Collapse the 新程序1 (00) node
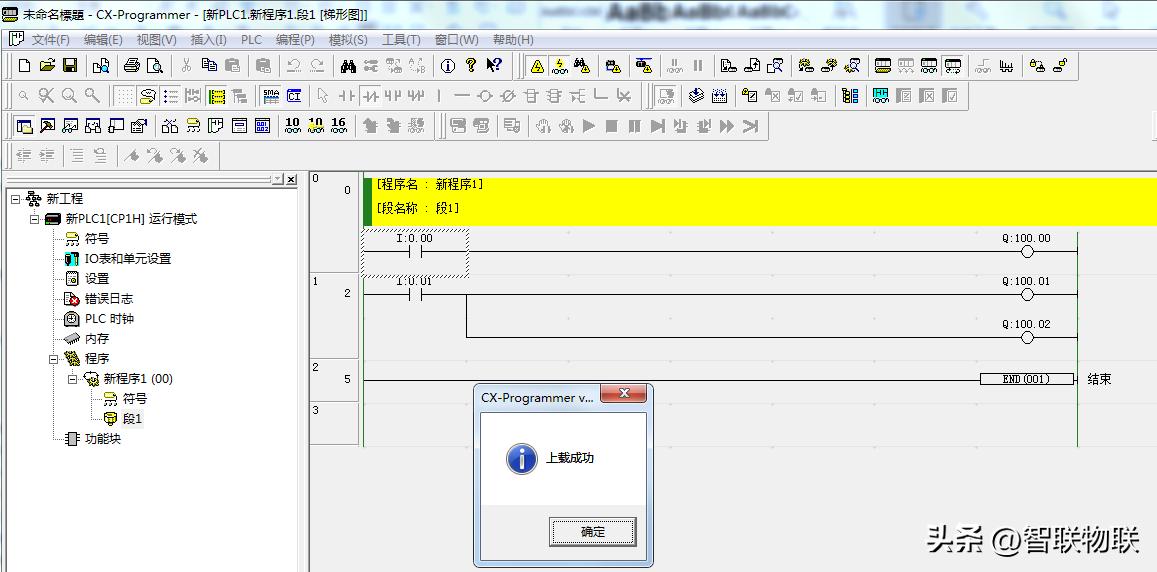Viewport: 1157px width, 572px height. pos(73,379)
